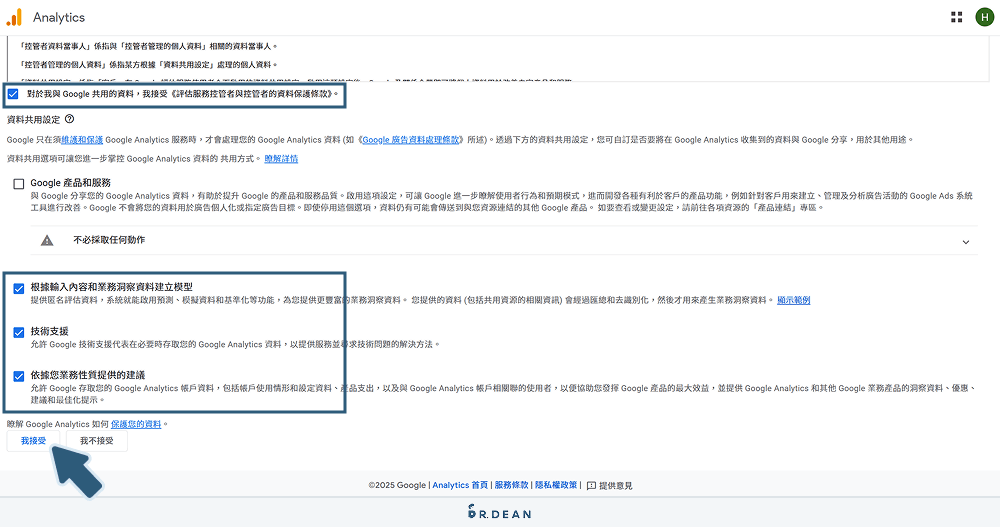Image resolution: width=1000 pixels, height=527 pixels.
Task: Click the 提供意見 feedback icon in footer
Action: click(x=591, y=486)
